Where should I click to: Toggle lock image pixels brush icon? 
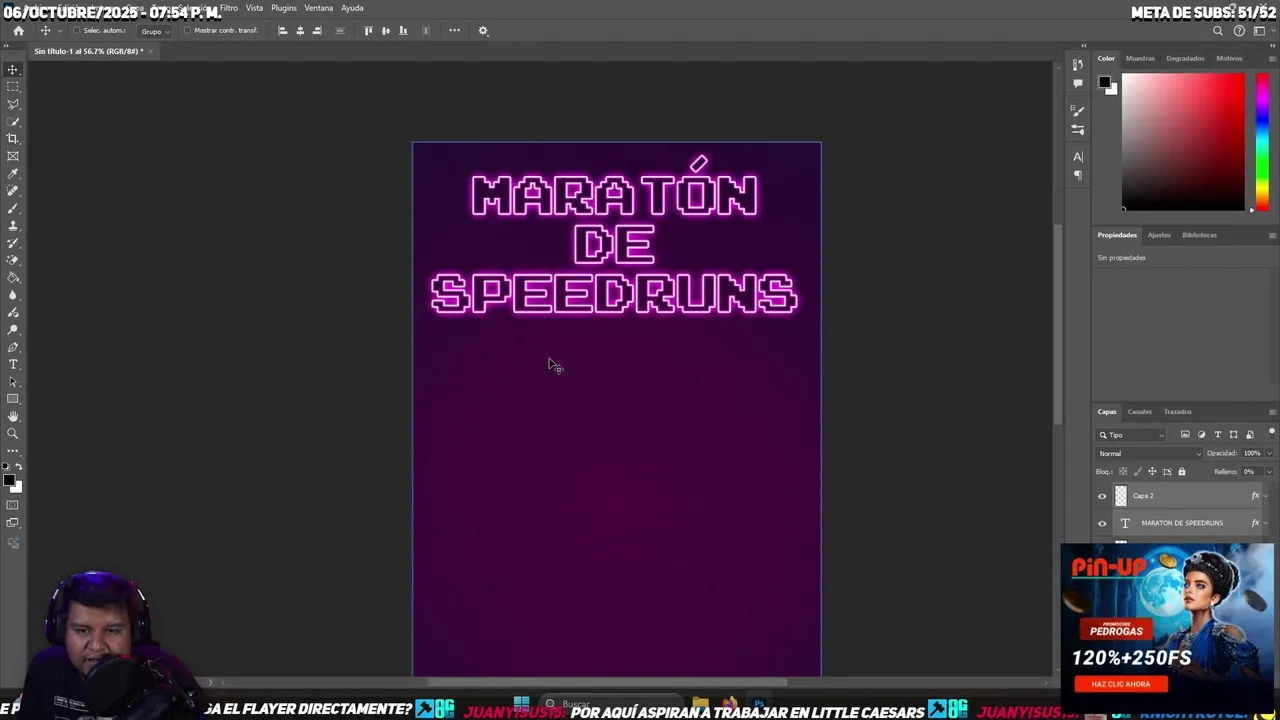tap(1137, 472)
